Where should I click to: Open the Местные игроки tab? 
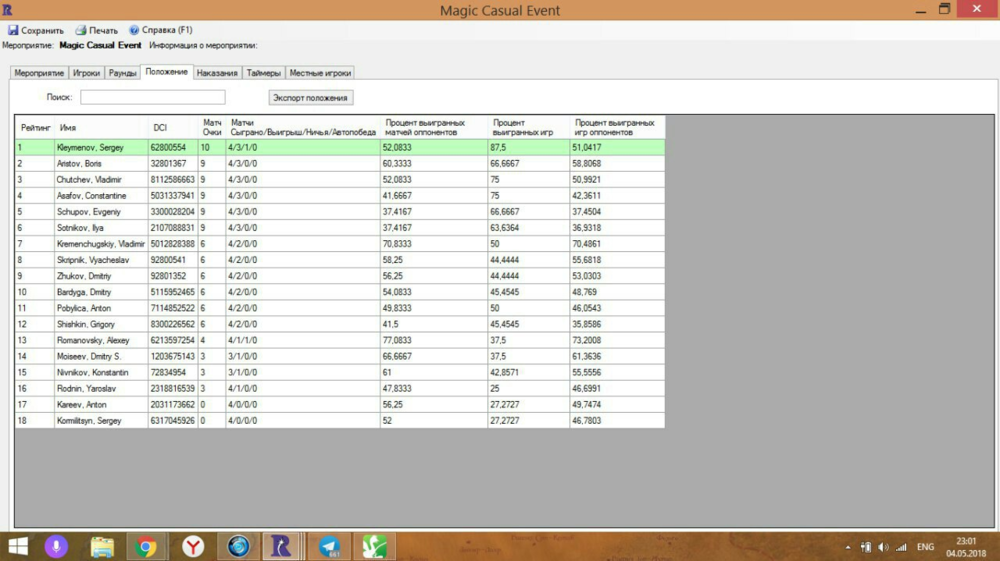320,73
